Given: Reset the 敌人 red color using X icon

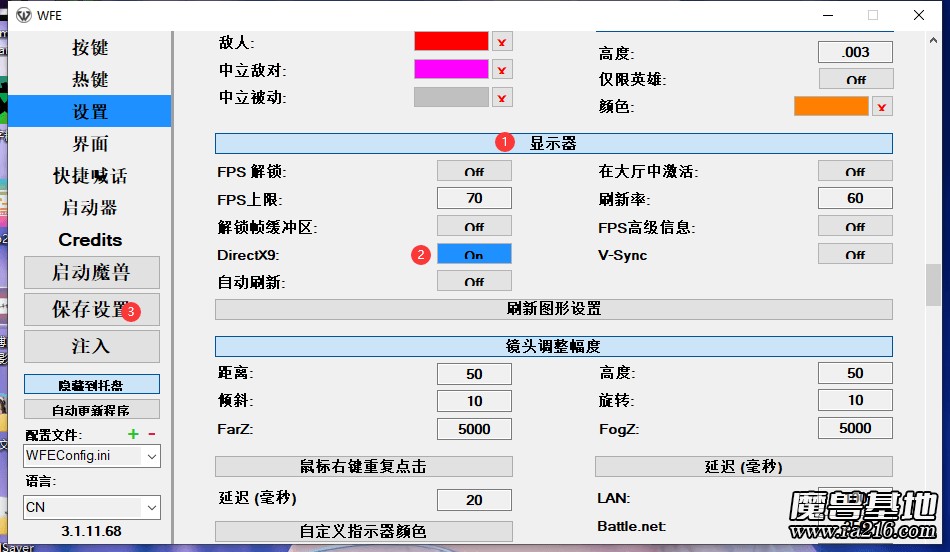Looking at the screenshot, I should pyautogui.click(x=502, y=42).
